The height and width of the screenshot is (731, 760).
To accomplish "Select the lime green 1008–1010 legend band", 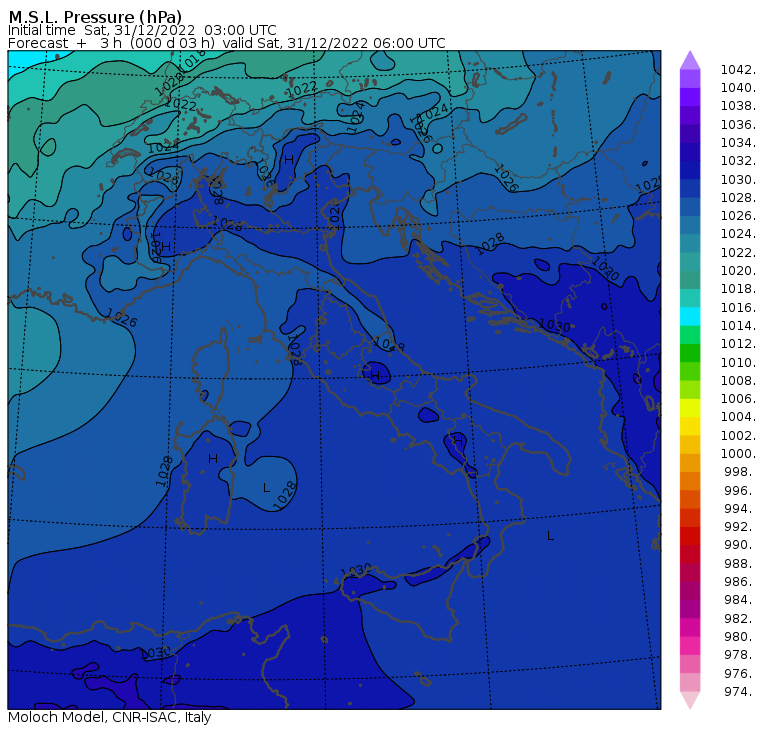I will click(690, 371).
